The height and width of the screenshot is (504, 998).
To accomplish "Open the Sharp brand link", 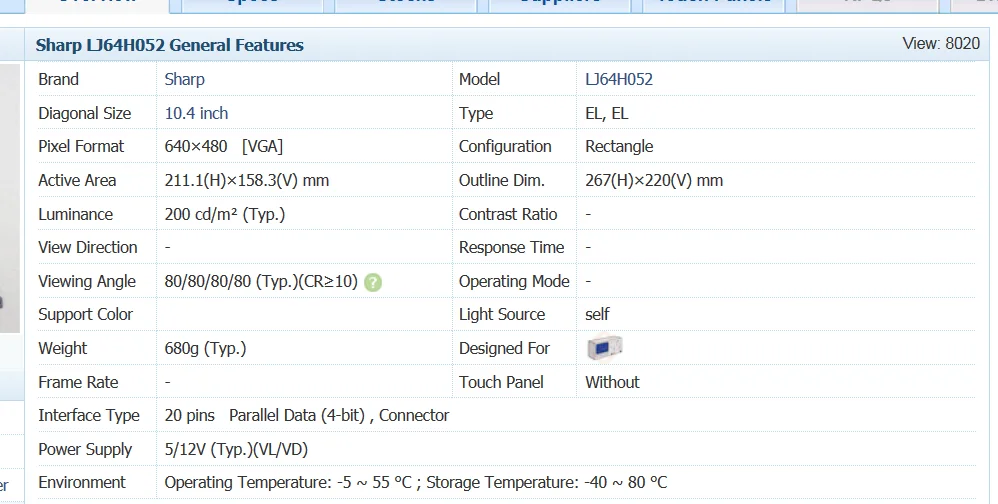I will tap(185, 79).
